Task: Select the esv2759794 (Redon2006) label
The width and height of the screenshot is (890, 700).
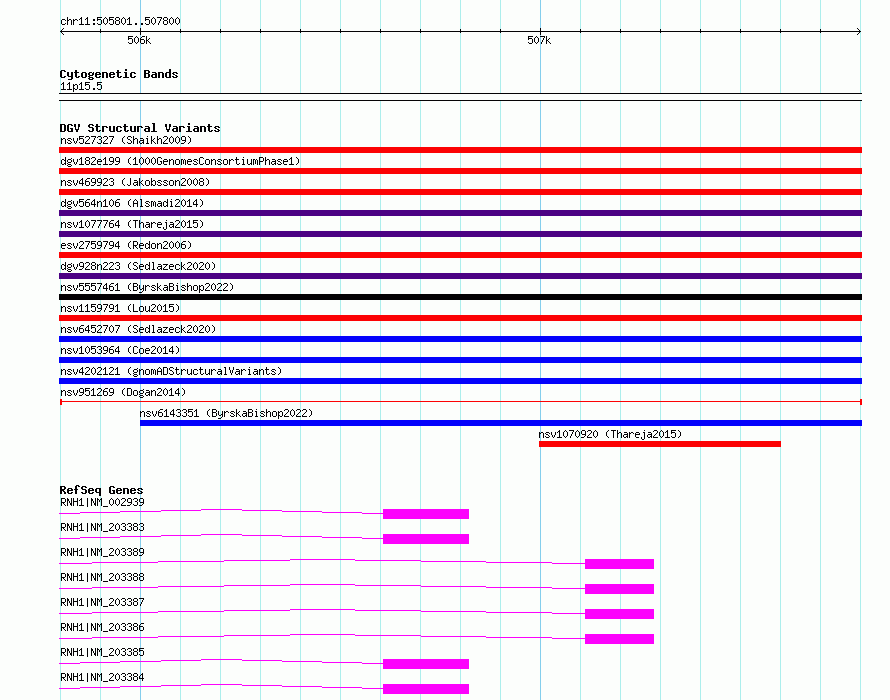Action: [126, 245]
